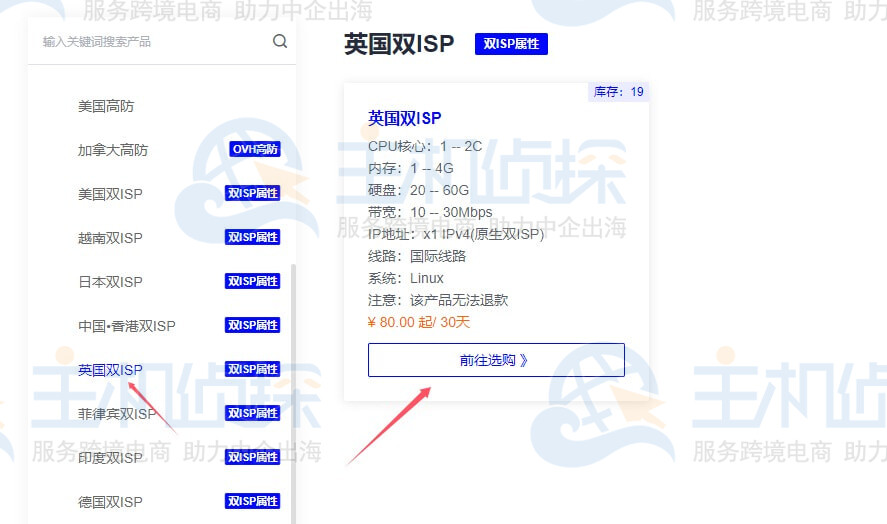887x524 pixels.
Task: Open 越南双ISP category
Action: pyautogui.click(x=110, y=238)
